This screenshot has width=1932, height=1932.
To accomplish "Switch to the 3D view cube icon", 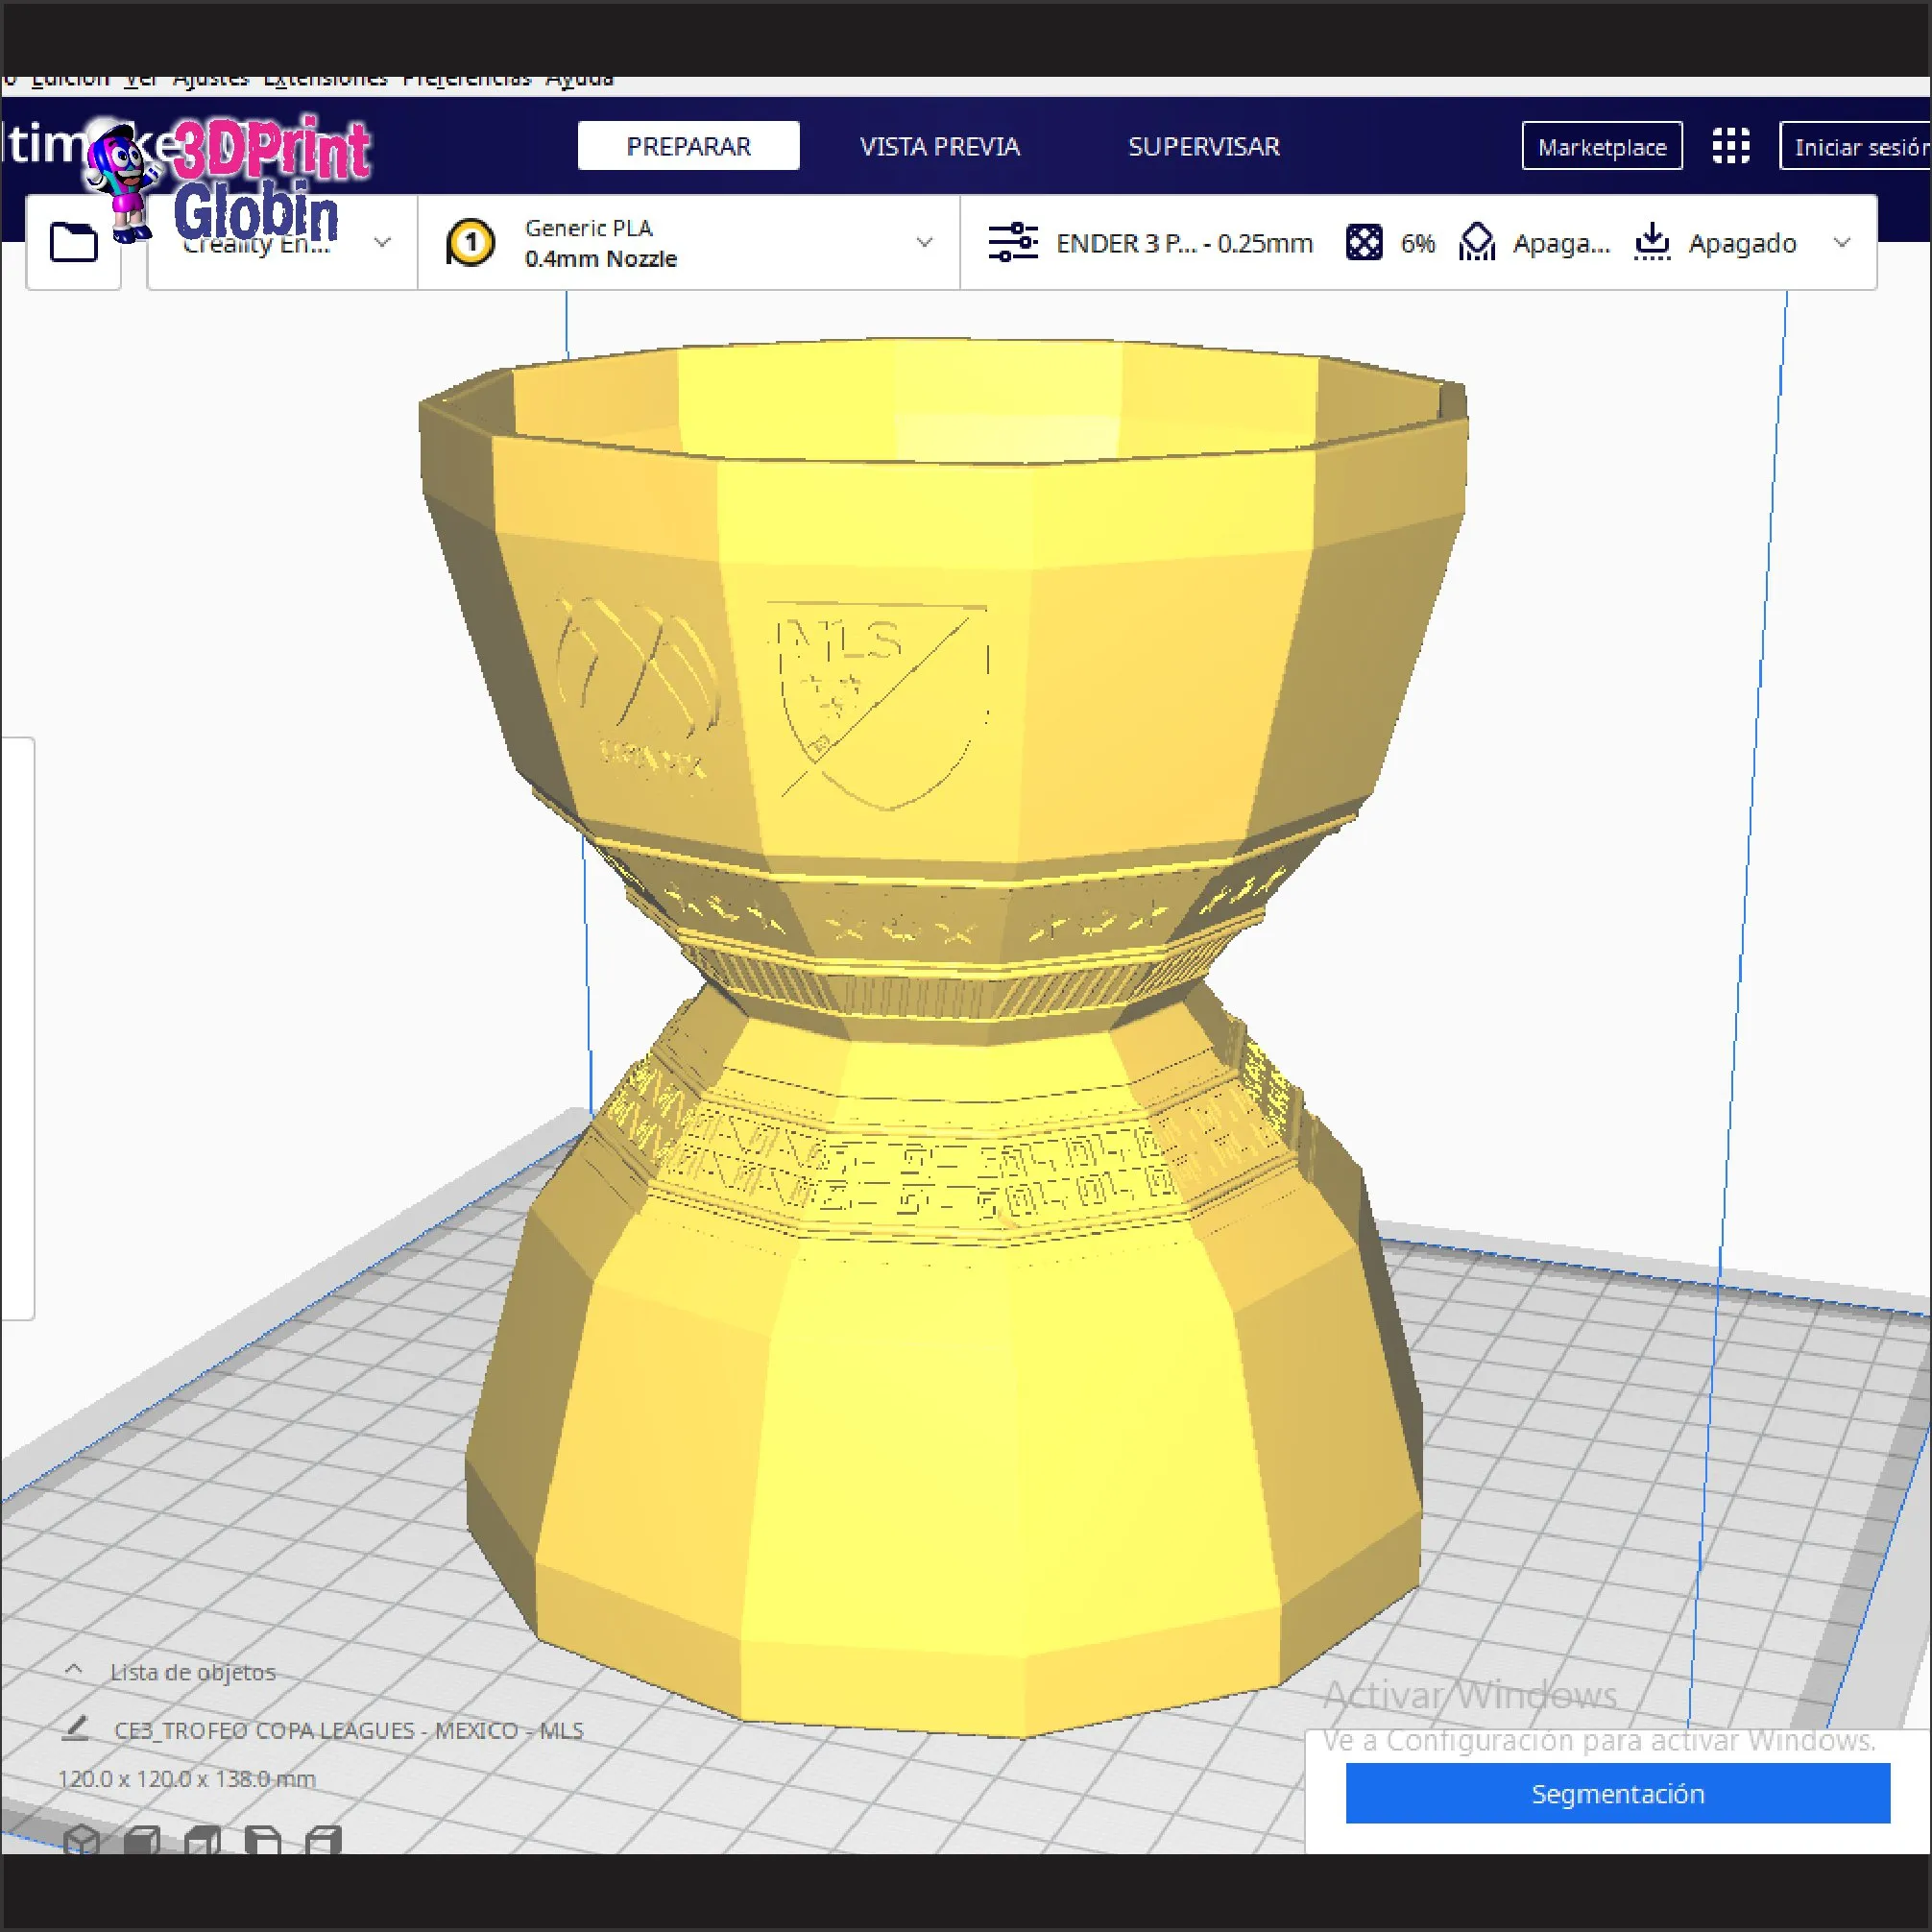I will [x=82, y=1840].
